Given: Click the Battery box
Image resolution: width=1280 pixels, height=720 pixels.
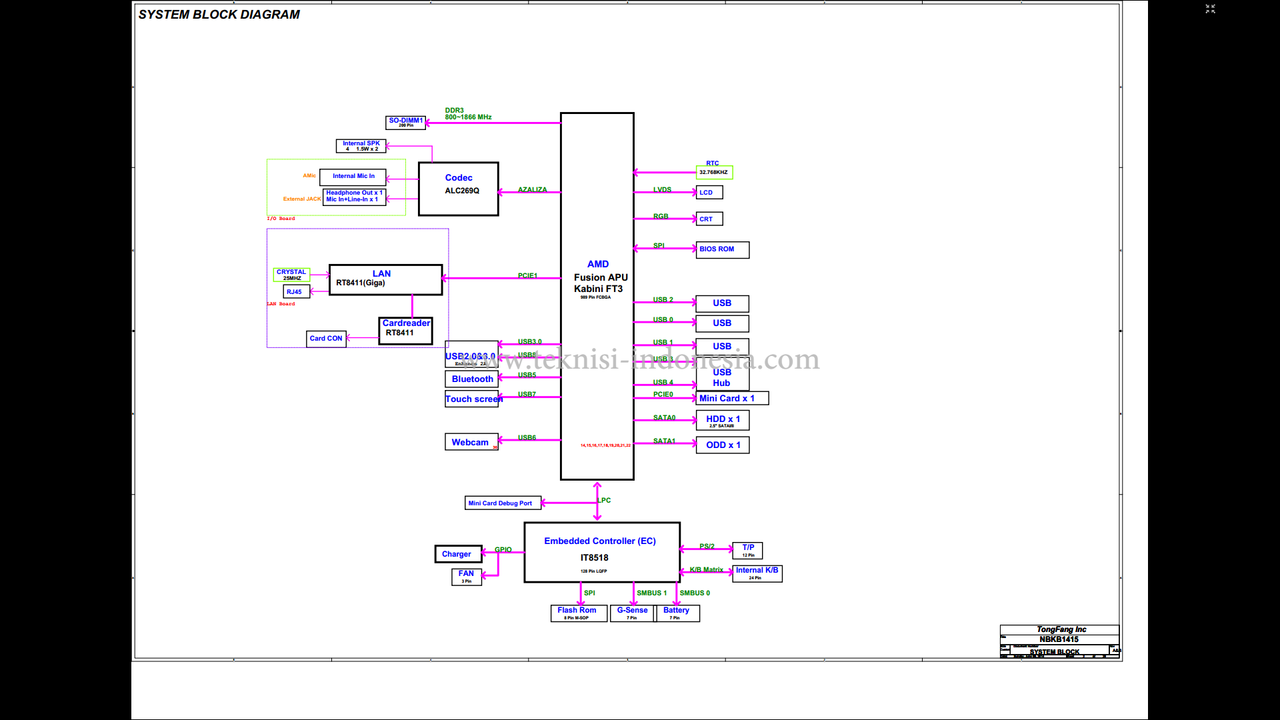Looking at the screenshot, I should 678,613.
